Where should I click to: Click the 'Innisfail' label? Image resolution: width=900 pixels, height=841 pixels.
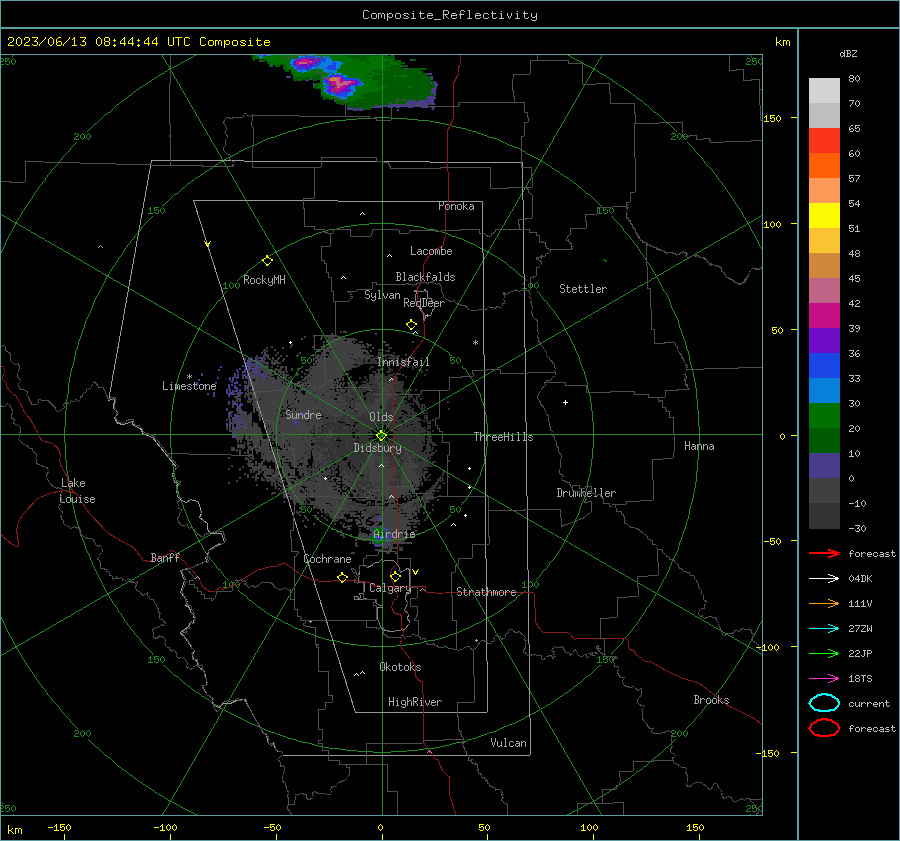pos(403,362)
